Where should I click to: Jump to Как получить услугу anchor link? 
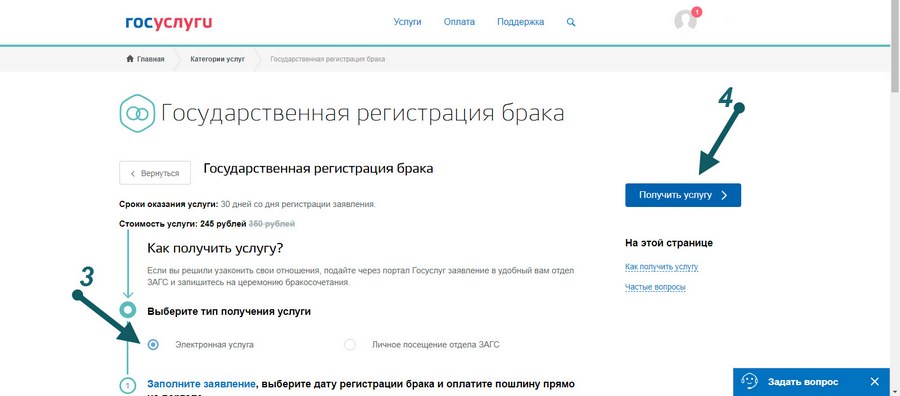[661, 267]
